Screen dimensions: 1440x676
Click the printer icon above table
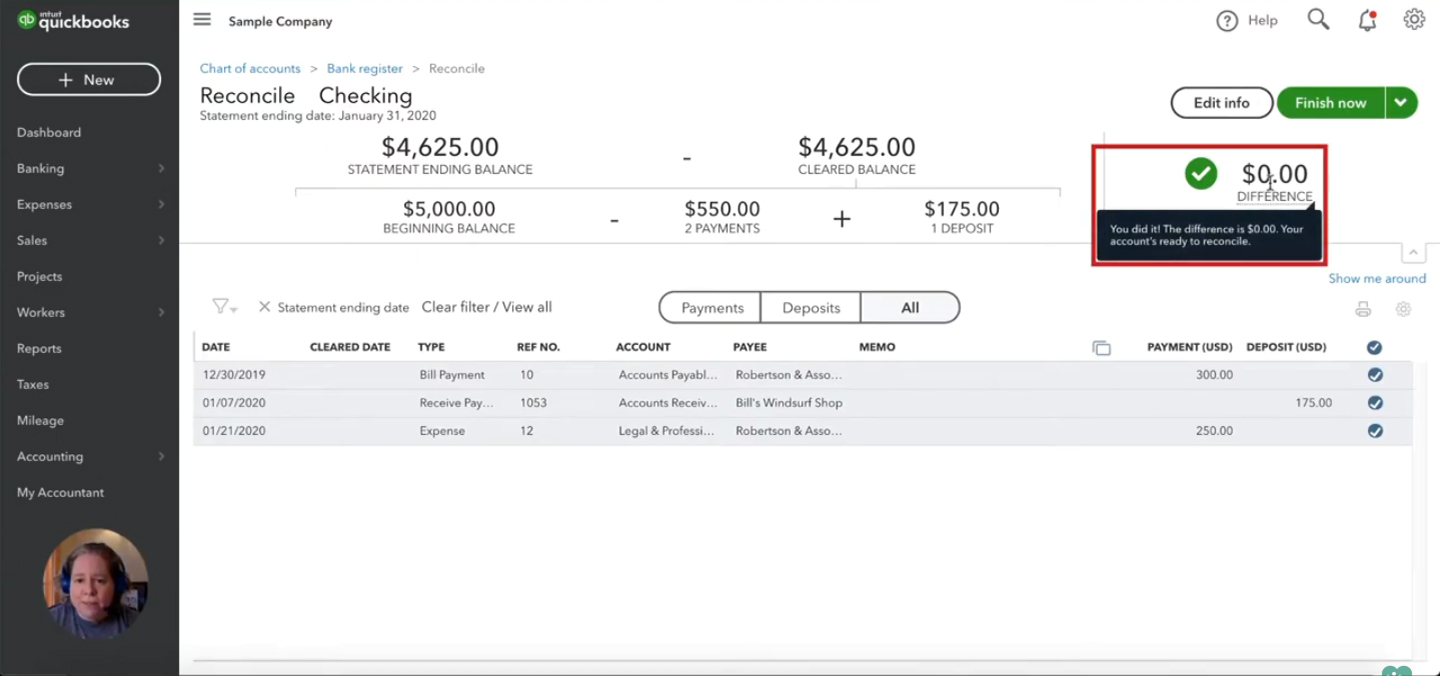(x=1363, y=309)
